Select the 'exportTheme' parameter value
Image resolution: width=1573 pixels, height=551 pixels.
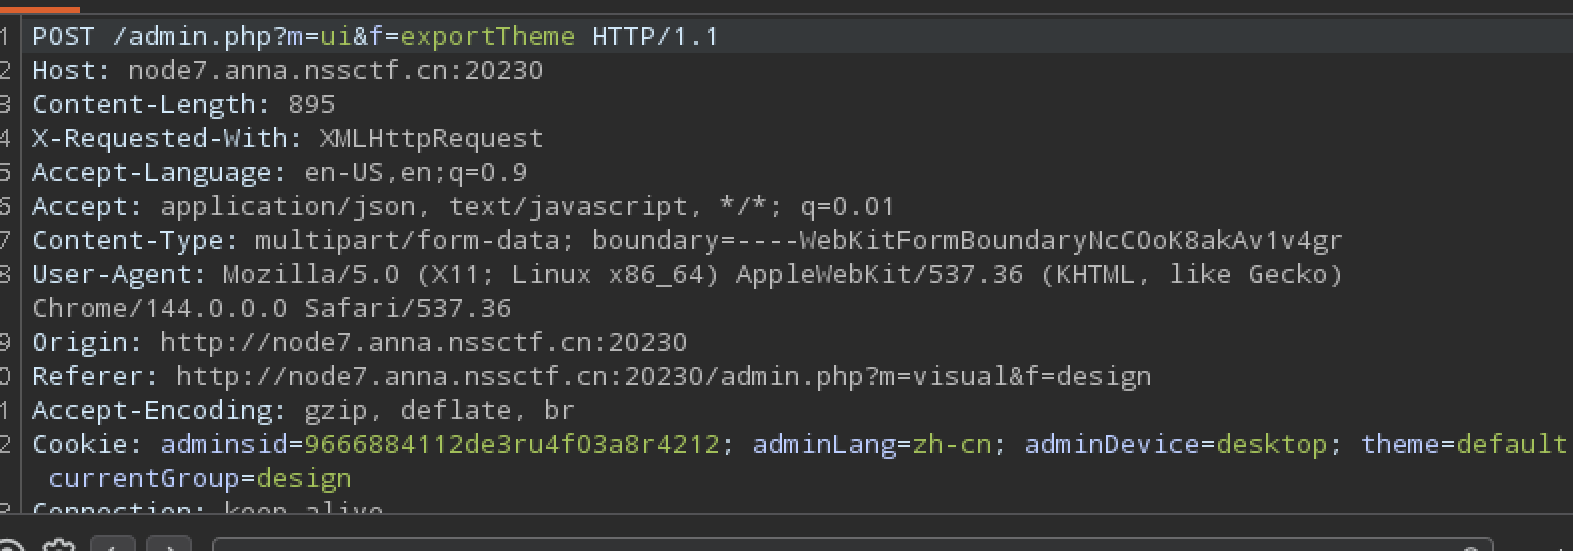[488, 37]
